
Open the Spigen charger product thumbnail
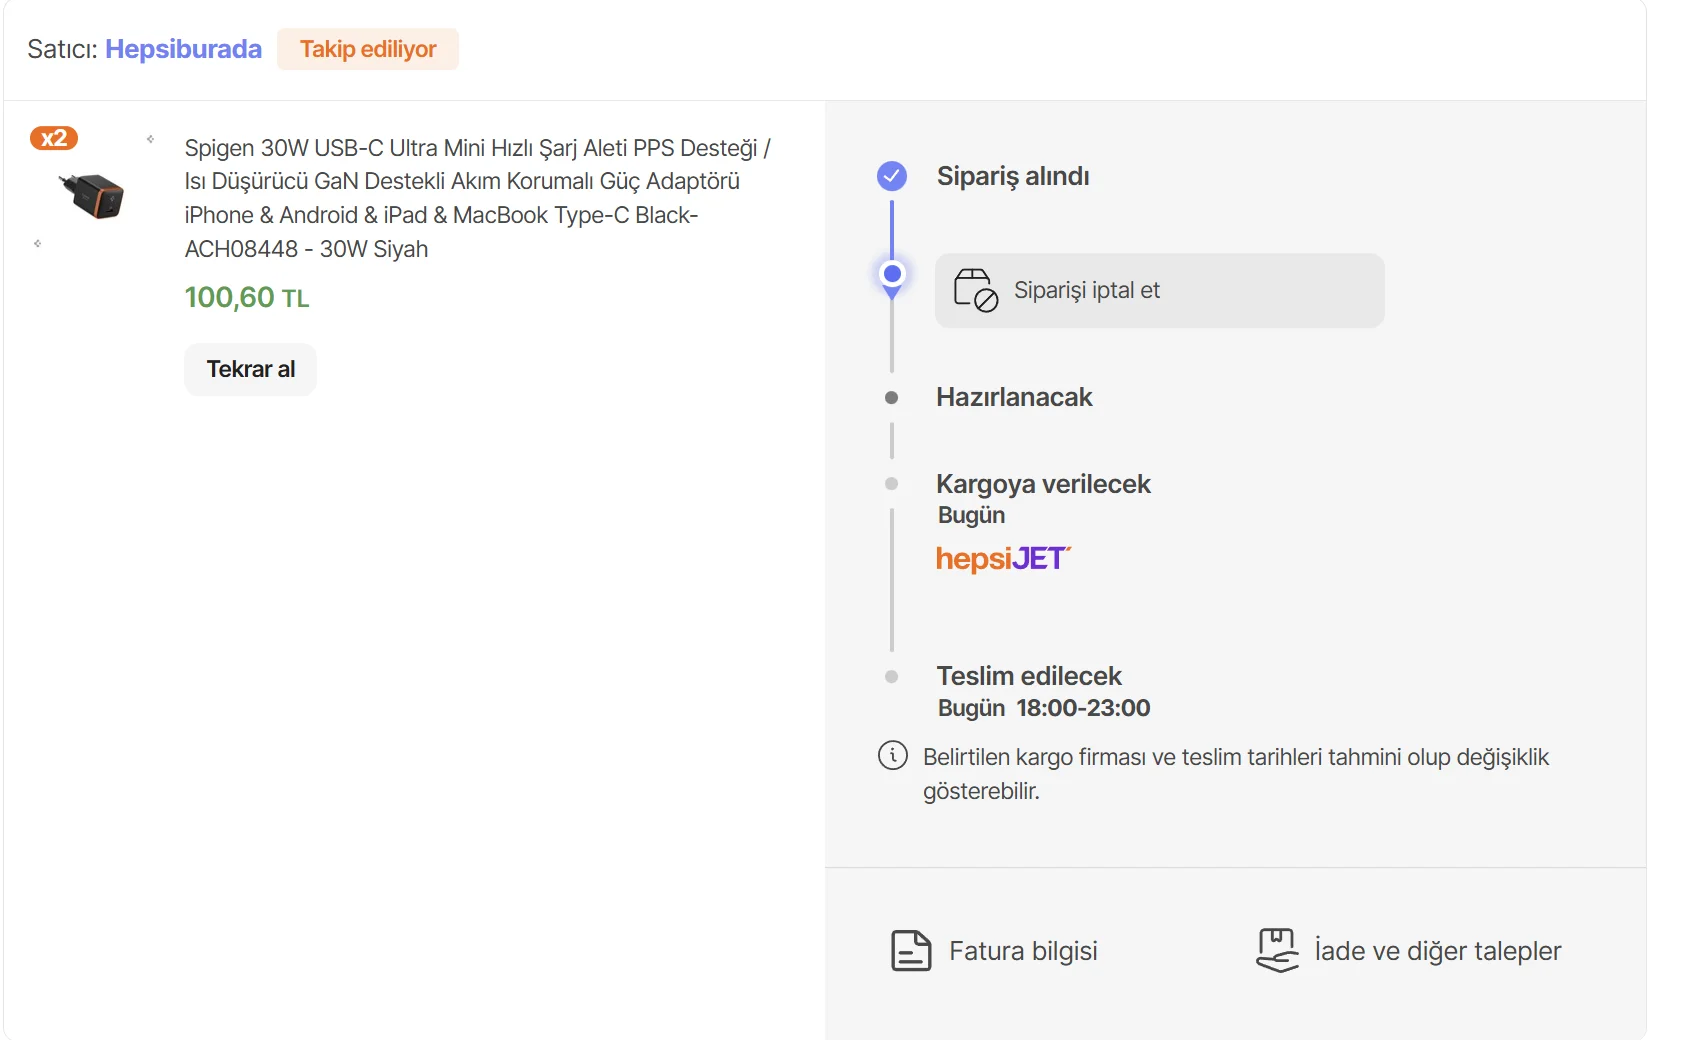pos(92,195)
